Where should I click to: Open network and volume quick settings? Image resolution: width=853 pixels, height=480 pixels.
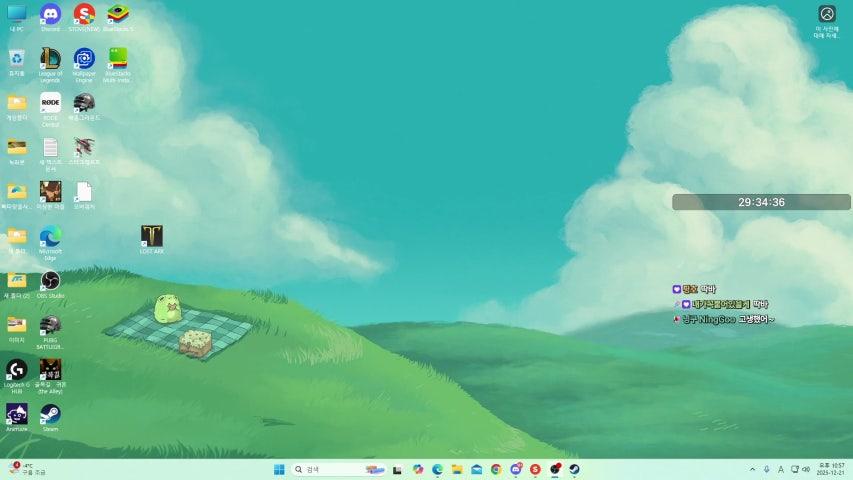pyautogui.click(x=800, y=469)
